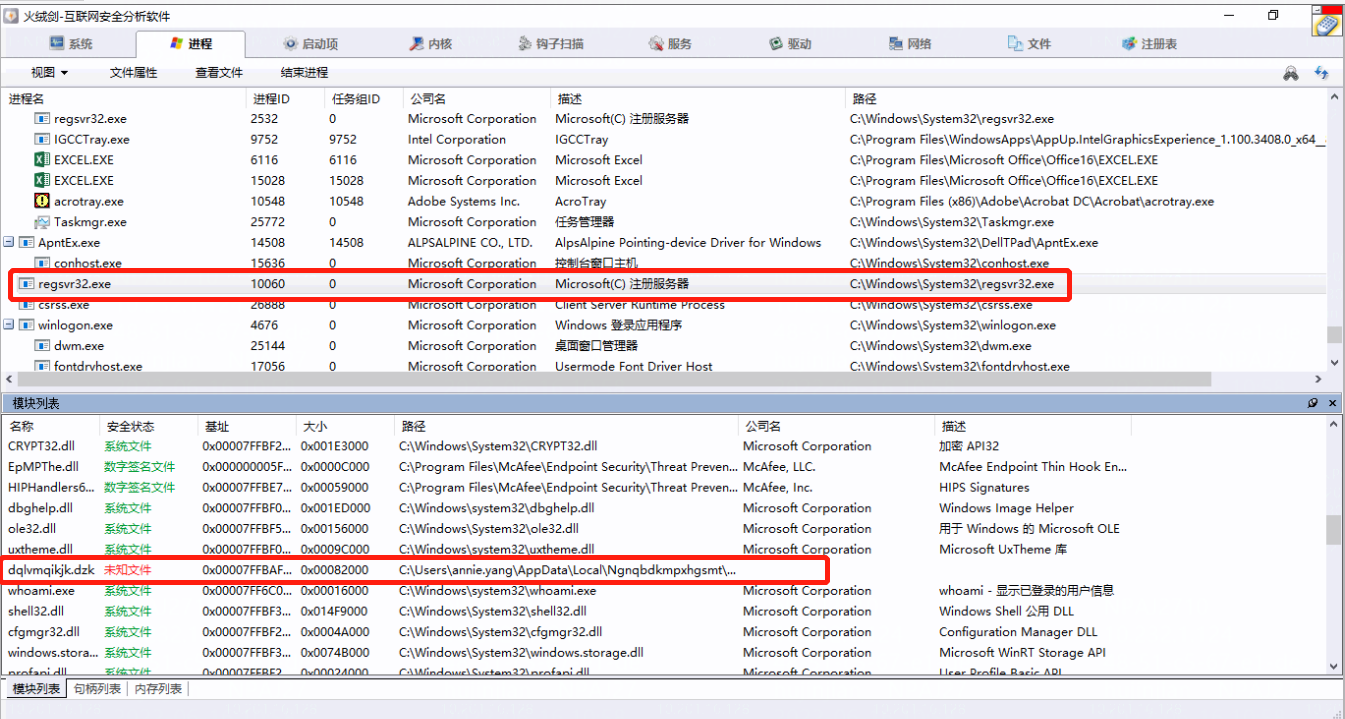The height and width of the screenshot is (719, 1345).
Task: Click the IGCCTray.exe process icon
Action: [x=42, y=140]
